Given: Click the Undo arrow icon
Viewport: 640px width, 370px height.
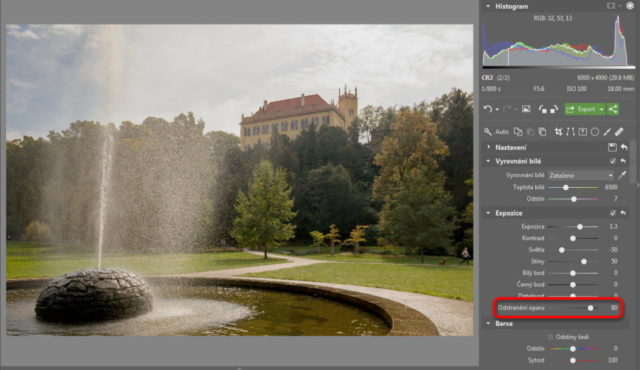Looking at the screenshot, I should (x=488, y=109).
